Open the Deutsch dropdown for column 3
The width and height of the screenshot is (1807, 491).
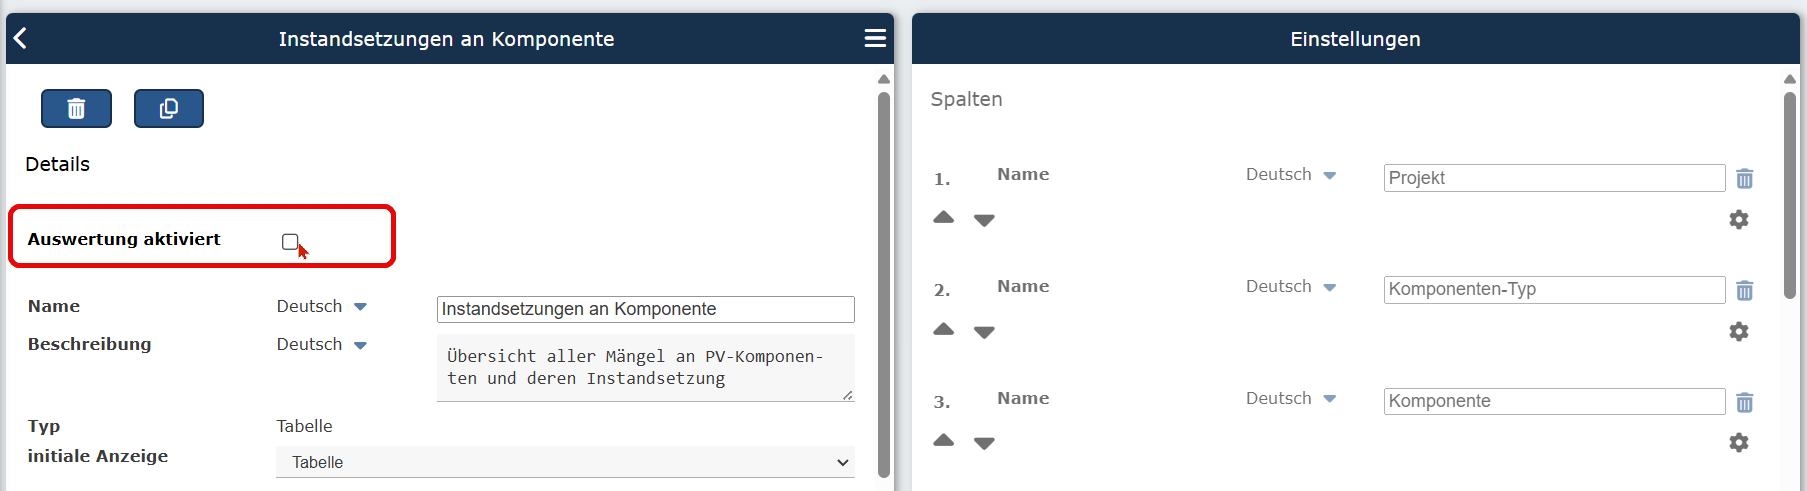tap(1291, 398)
